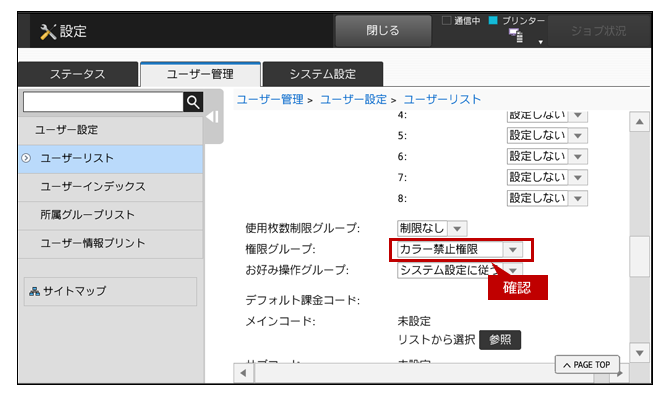Select ユーザーインデックス in the sidebar

click(x=111, y=187)
